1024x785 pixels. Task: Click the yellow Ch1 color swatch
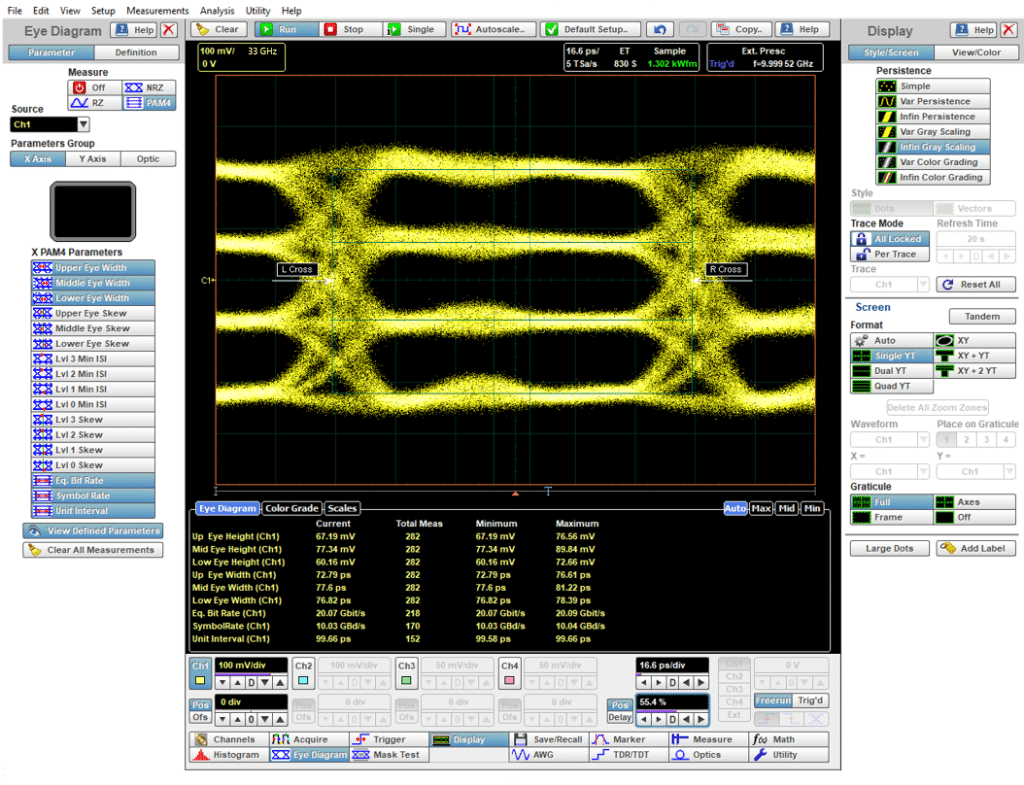(x=201, y=682)
